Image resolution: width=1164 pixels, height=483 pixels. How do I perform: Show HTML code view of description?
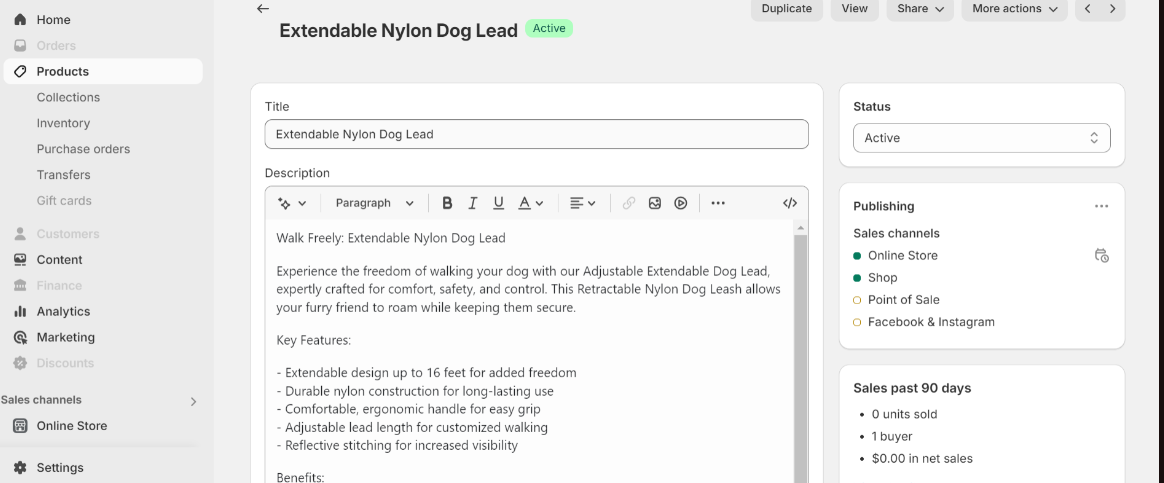coord(790,203)
